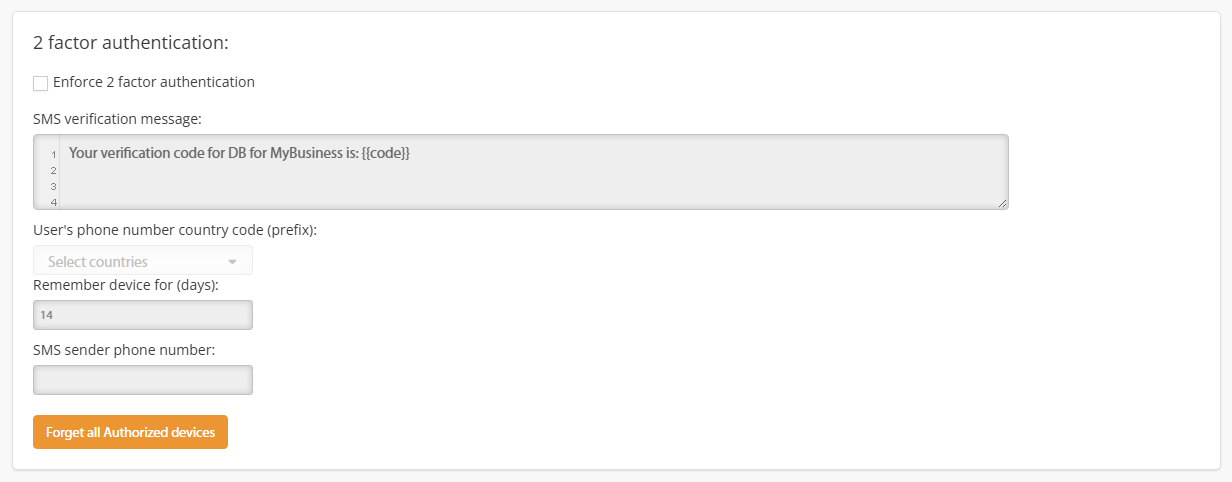Viewport: 1232px width, 482px height.
Task: Click the resize grip on the message box corner
Action: click(x=1003, y=203)
